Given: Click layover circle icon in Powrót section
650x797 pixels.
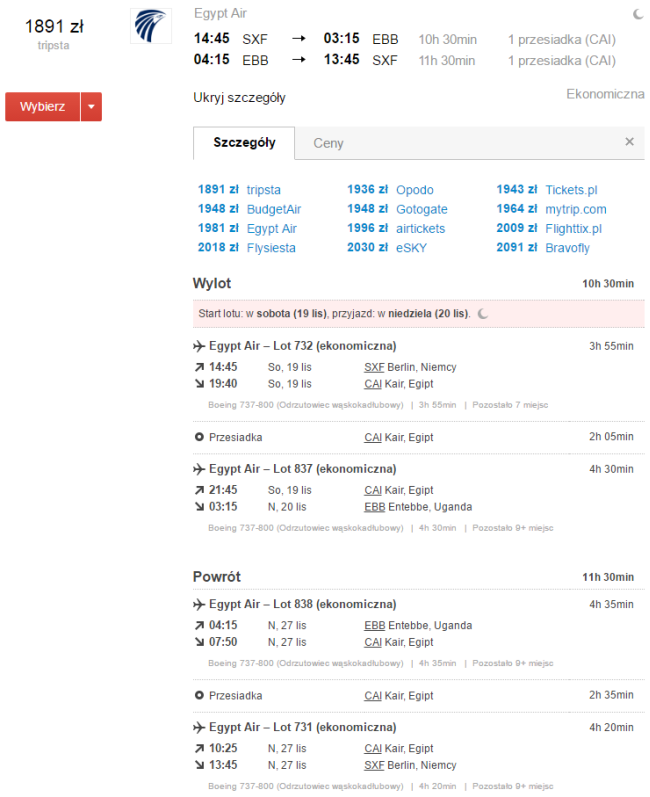Looking at the screenshot, I should click(x=199, y=695).
